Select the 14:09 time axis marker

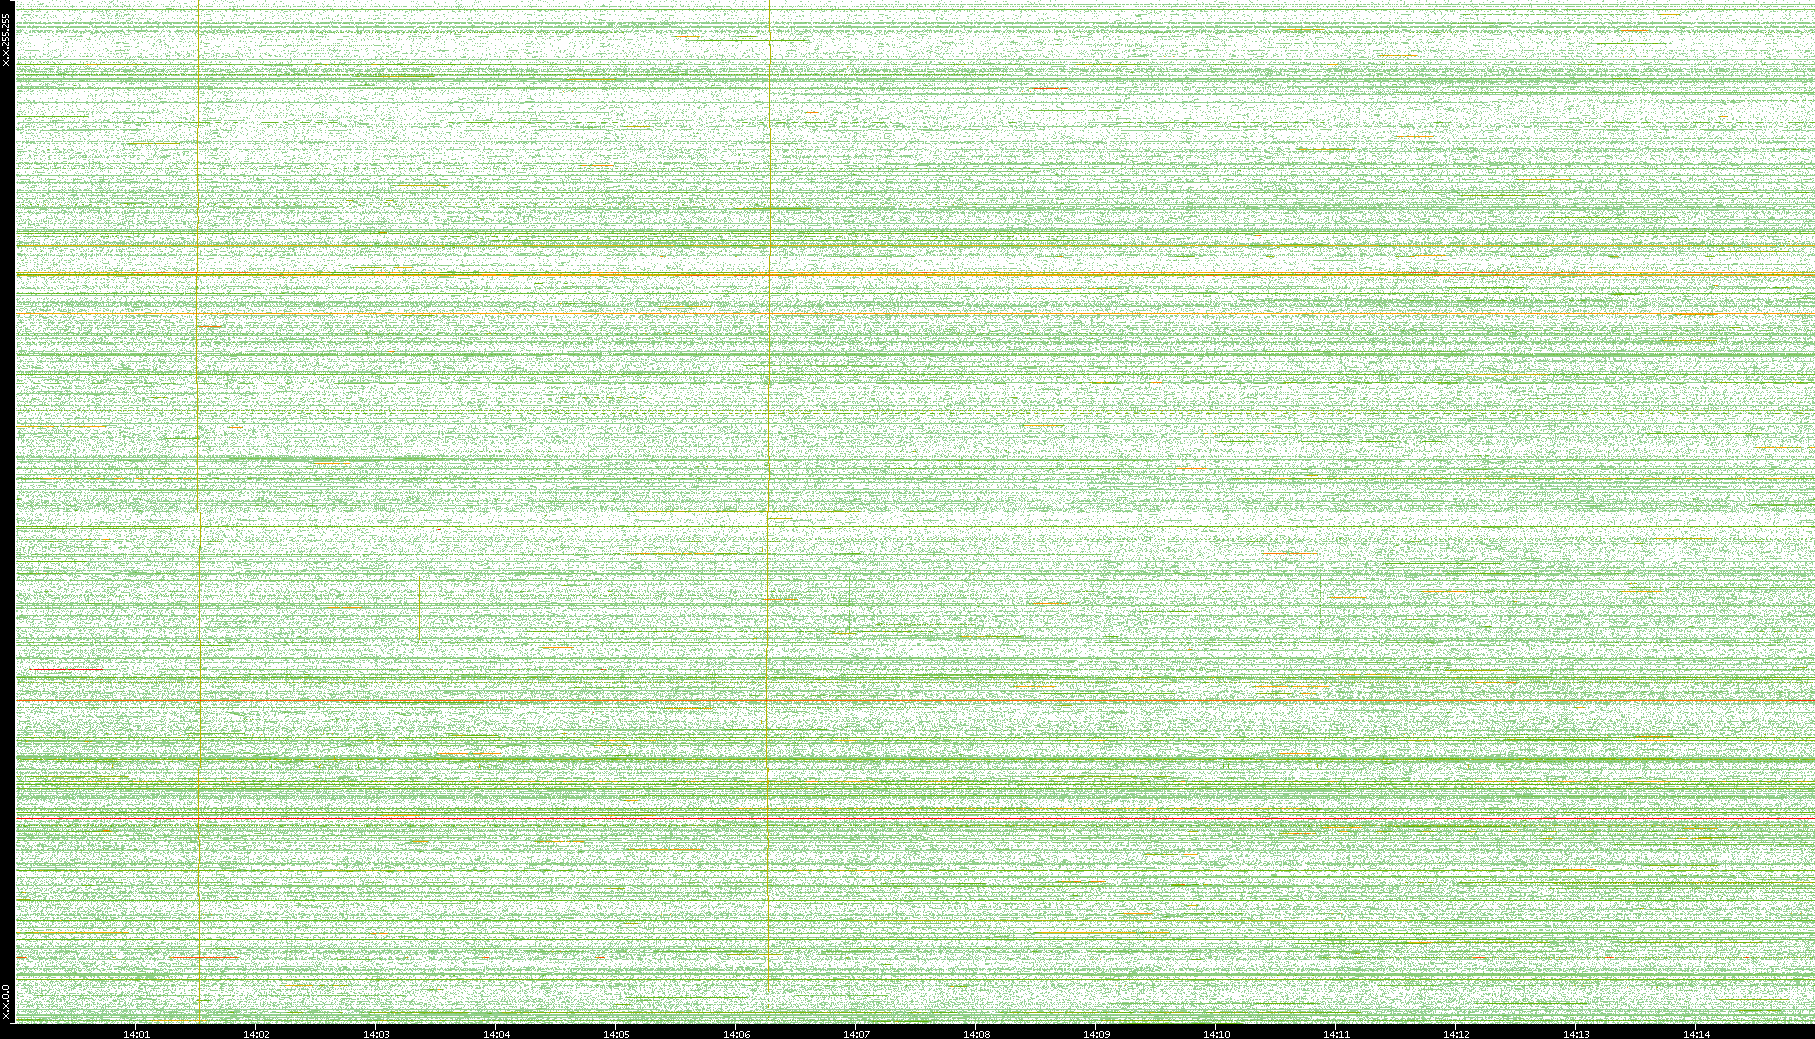pos(1097,1033)
